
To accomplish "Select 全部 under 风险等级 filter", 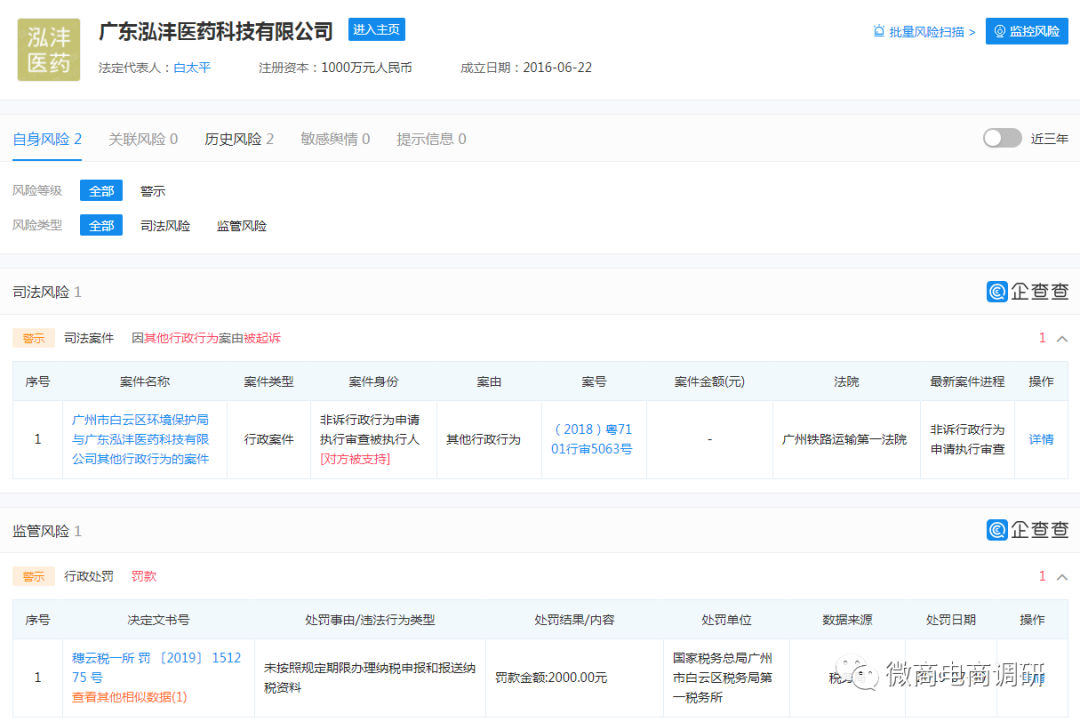I will coord(101,191).
